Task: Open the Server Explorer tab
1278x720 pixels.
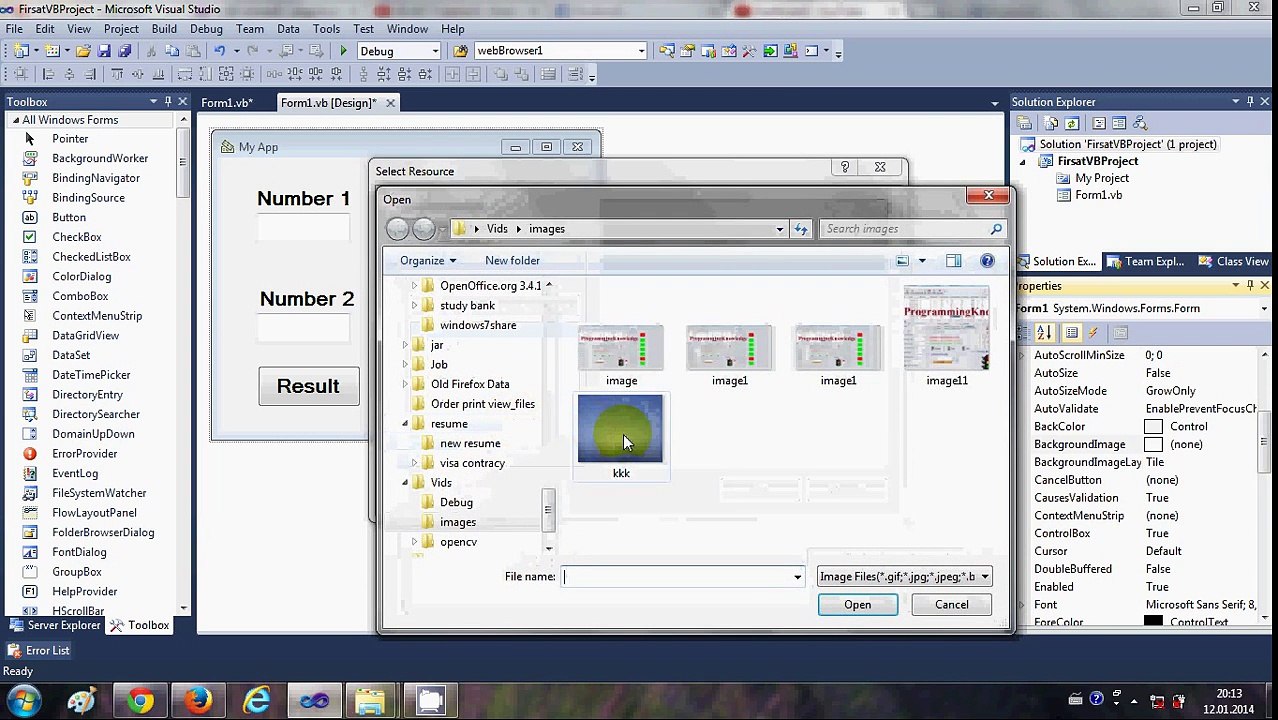Action: pyautogui.click(x=55, y=626)
